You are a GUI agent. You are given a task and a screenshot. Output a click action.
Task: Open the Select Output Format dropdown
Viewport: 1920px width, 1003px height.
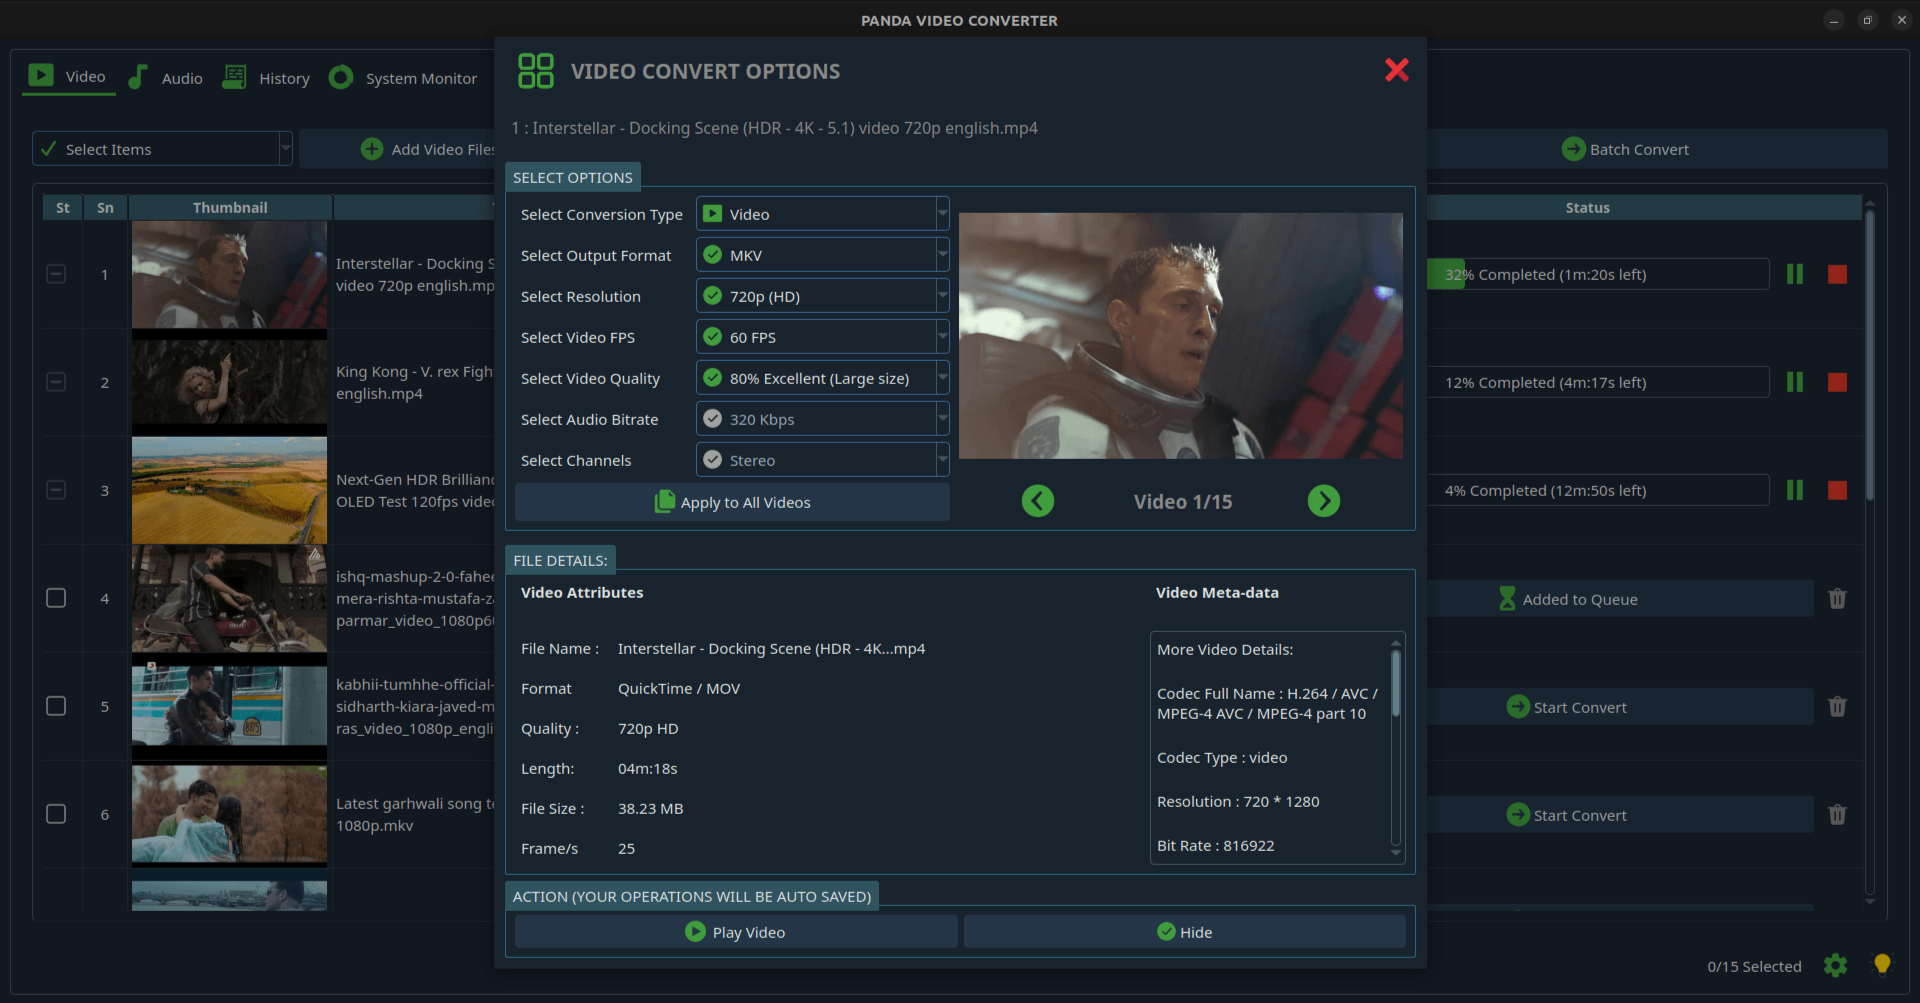(822, 255)
